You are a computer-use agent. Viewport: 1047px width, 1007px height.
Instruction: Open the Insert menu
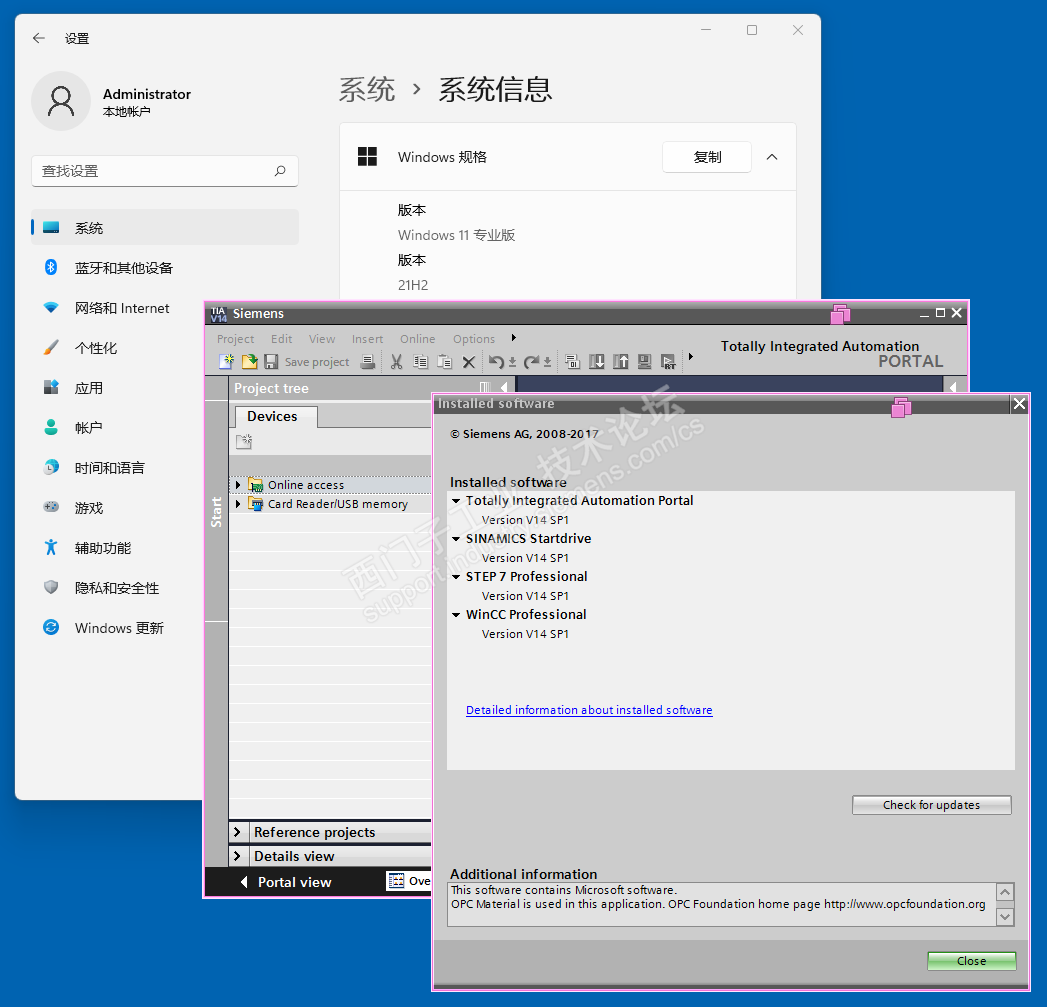(x=367, y=339)
